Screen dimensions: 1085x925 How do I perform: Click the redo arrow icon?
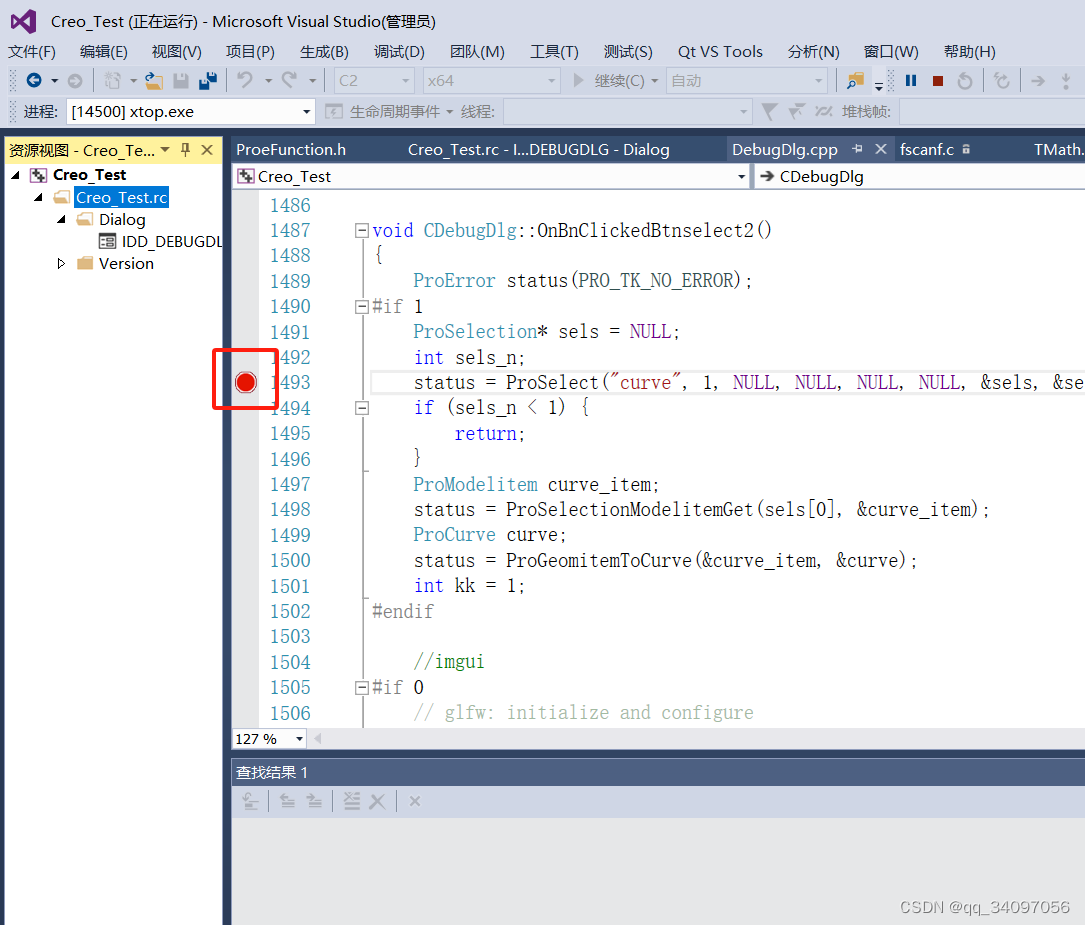pos(289,81)
